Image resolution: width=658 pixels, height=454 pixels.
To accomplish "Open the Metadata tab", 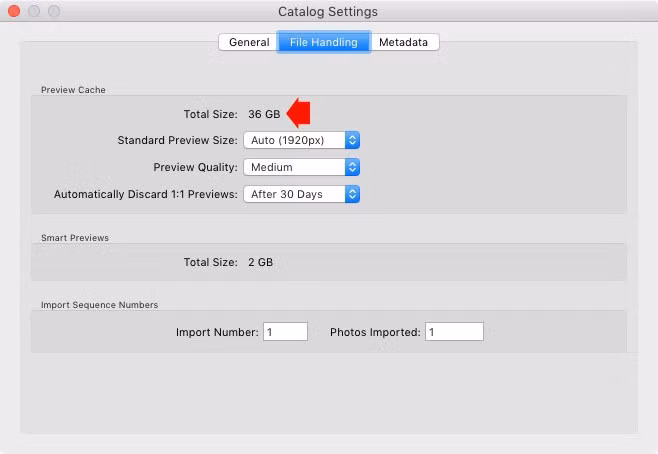I will [405, 42].
